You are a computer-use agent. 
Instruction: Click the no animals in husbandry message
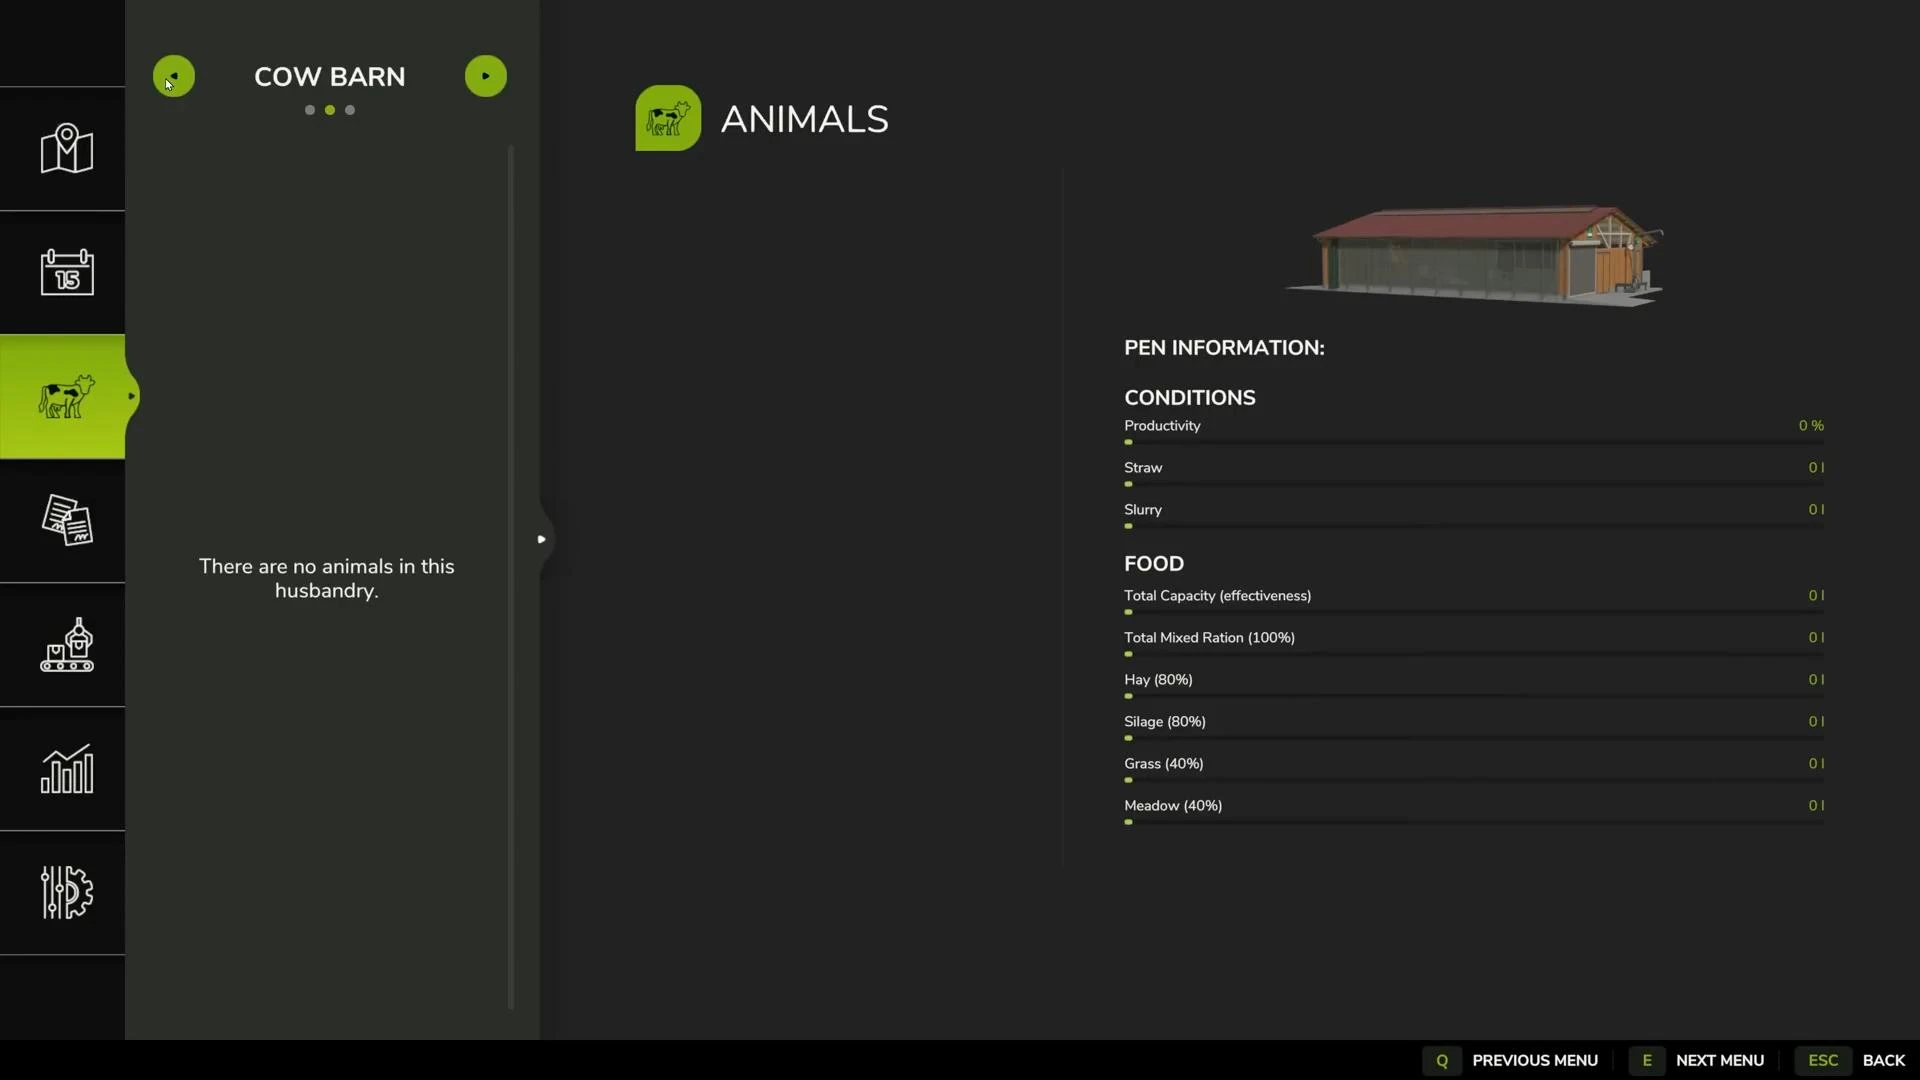[x=327, y=578]
